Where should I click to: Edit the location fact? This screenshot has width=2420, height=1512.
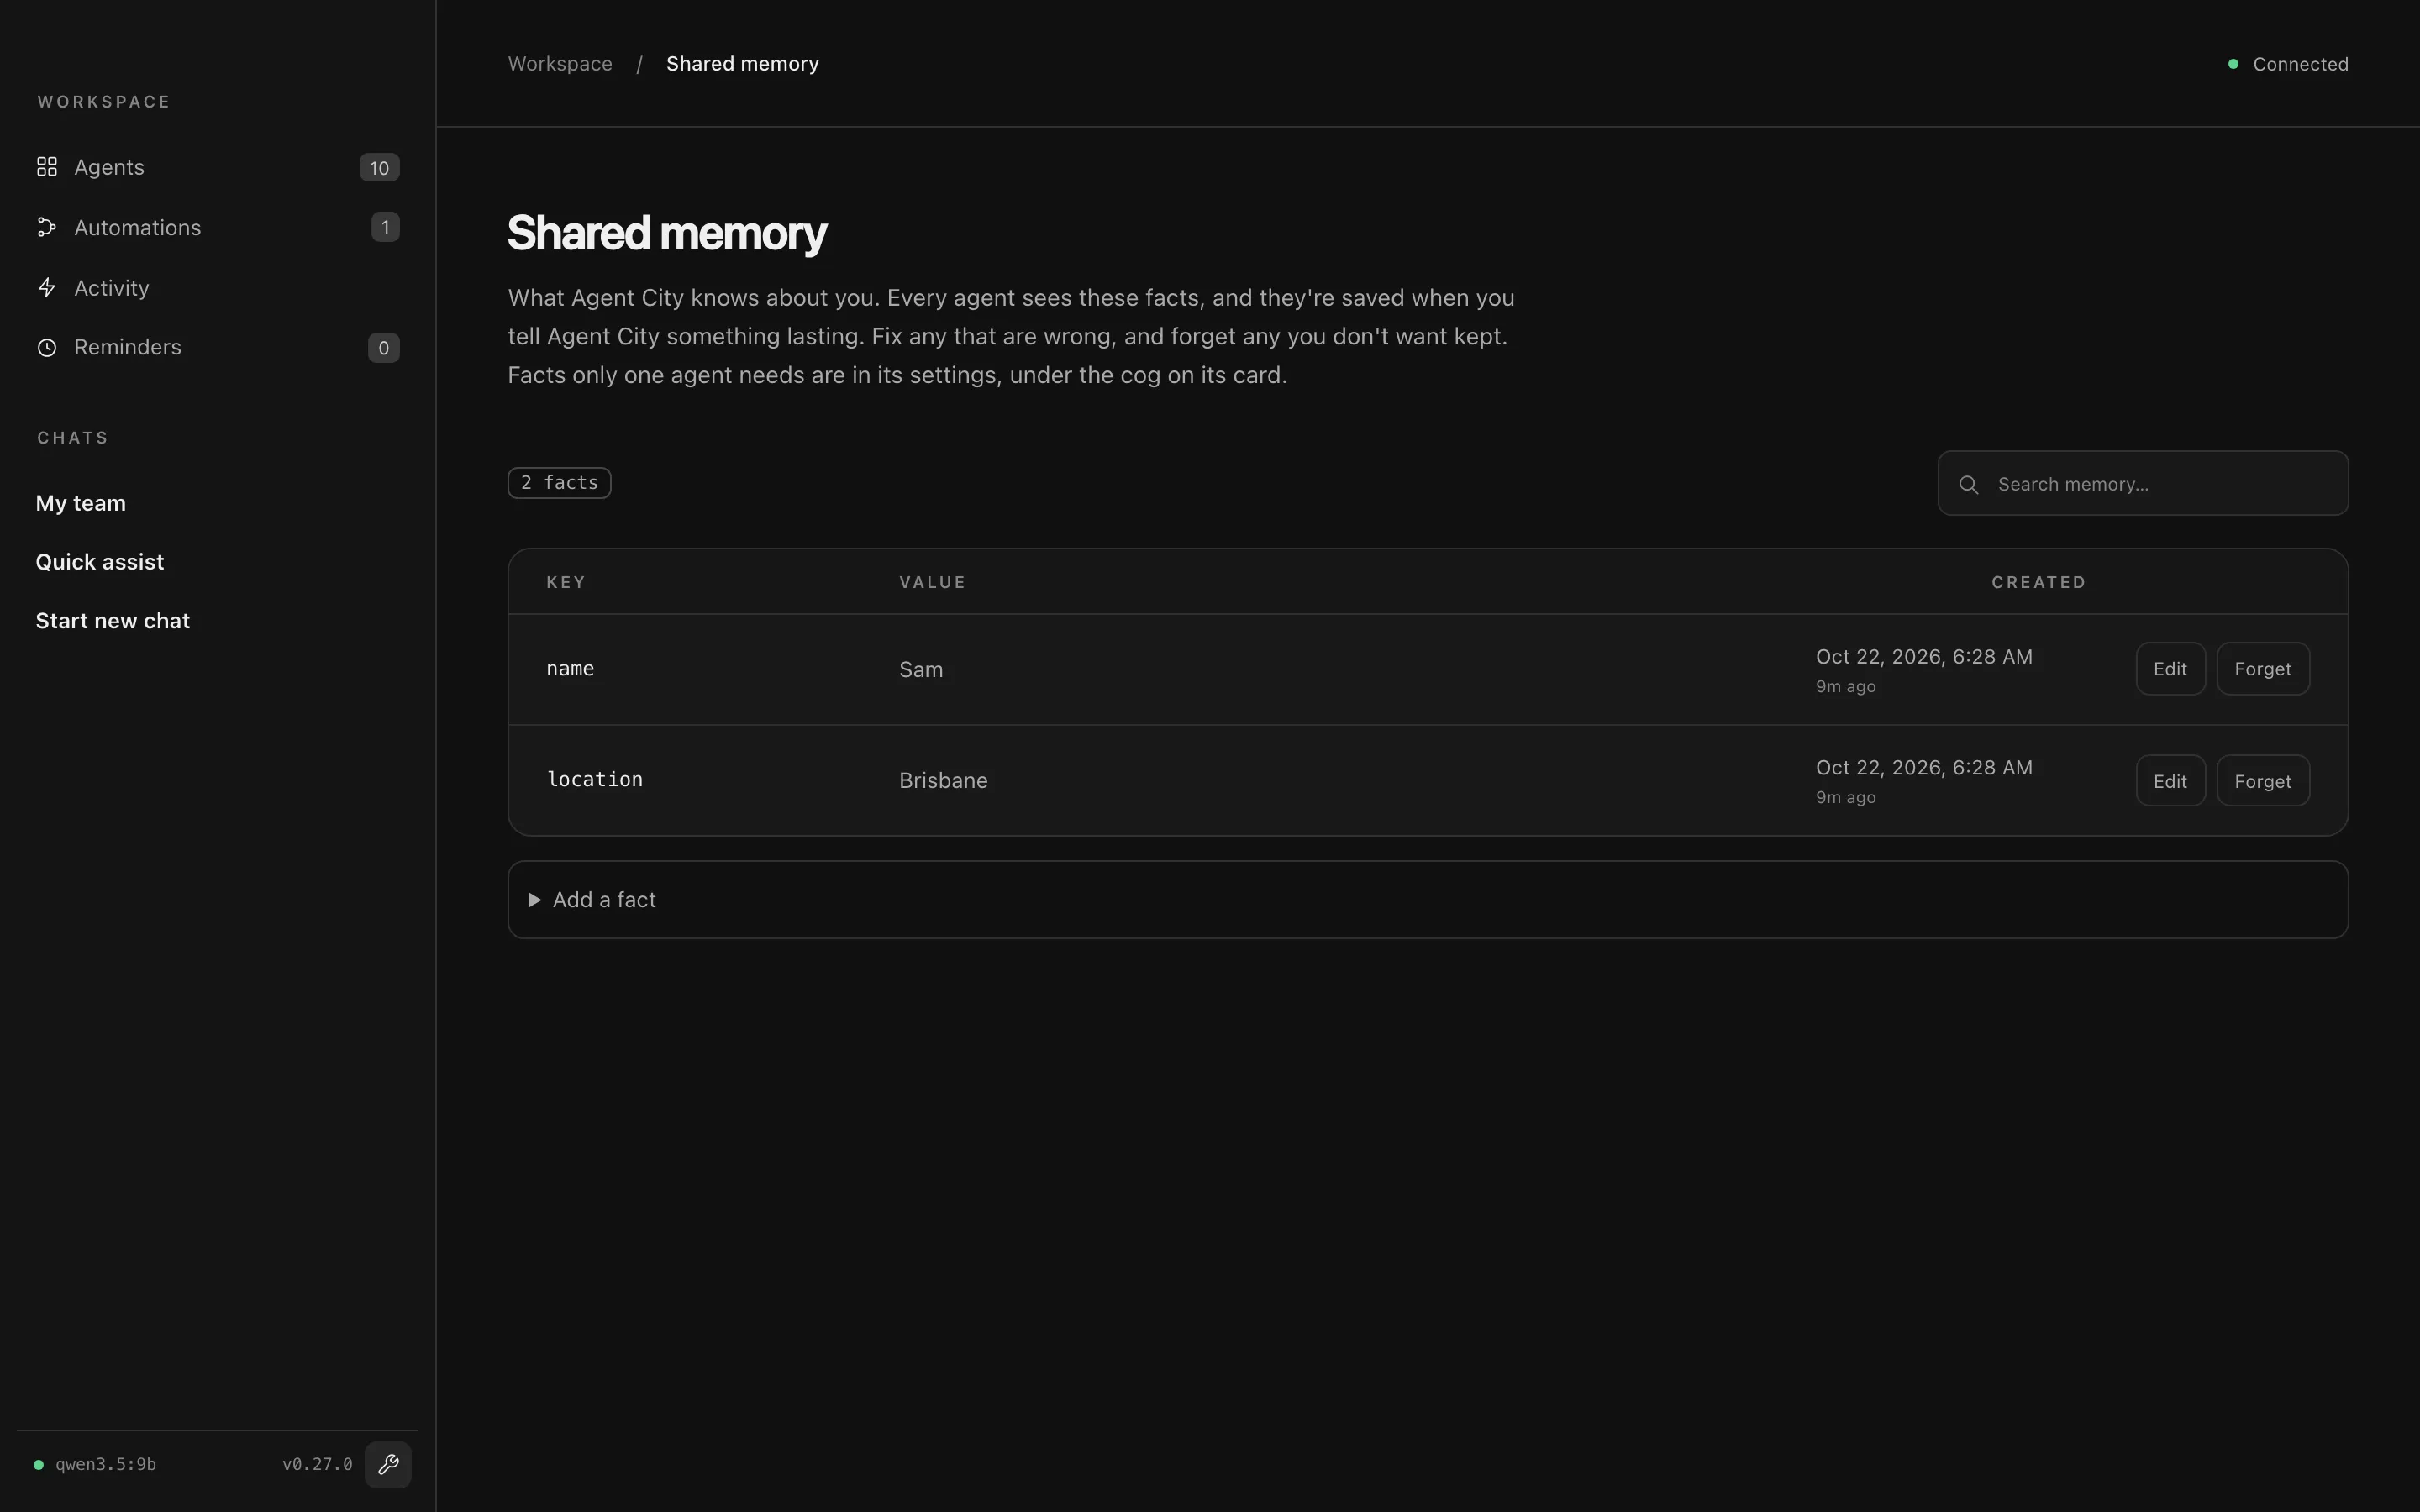pyautogui.click(x=2170, y=781)
